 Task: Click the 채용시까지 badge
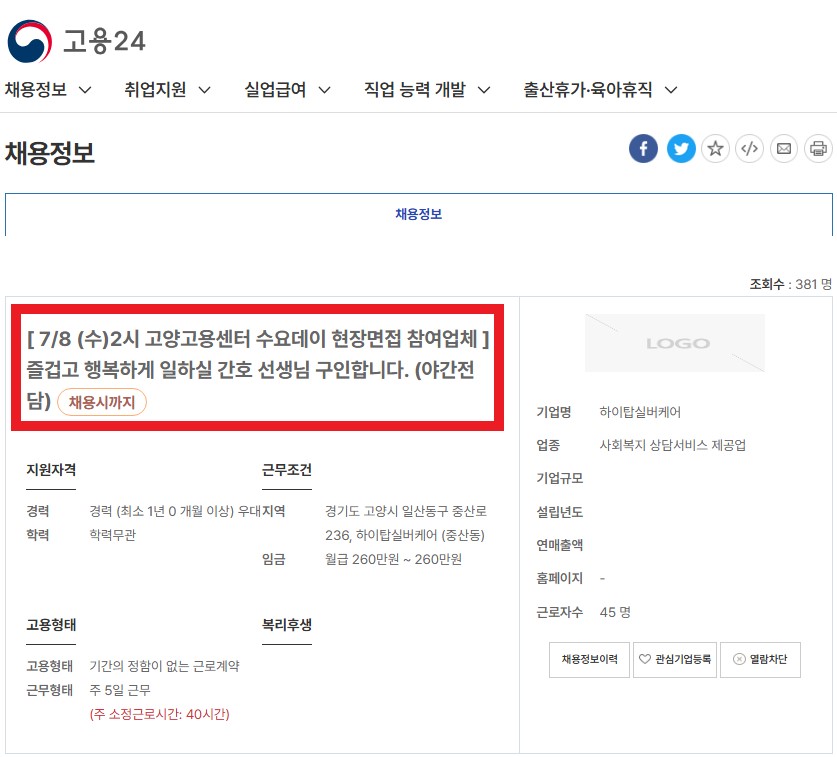click(x=101, y=402)
